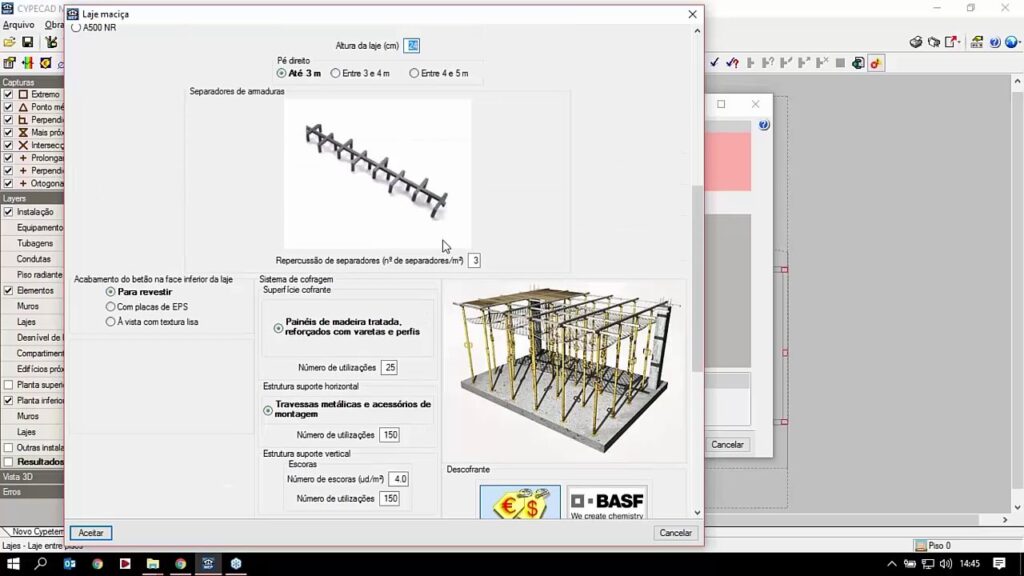Click the globe icon in top toolbar

click(x=1012, y=42)
